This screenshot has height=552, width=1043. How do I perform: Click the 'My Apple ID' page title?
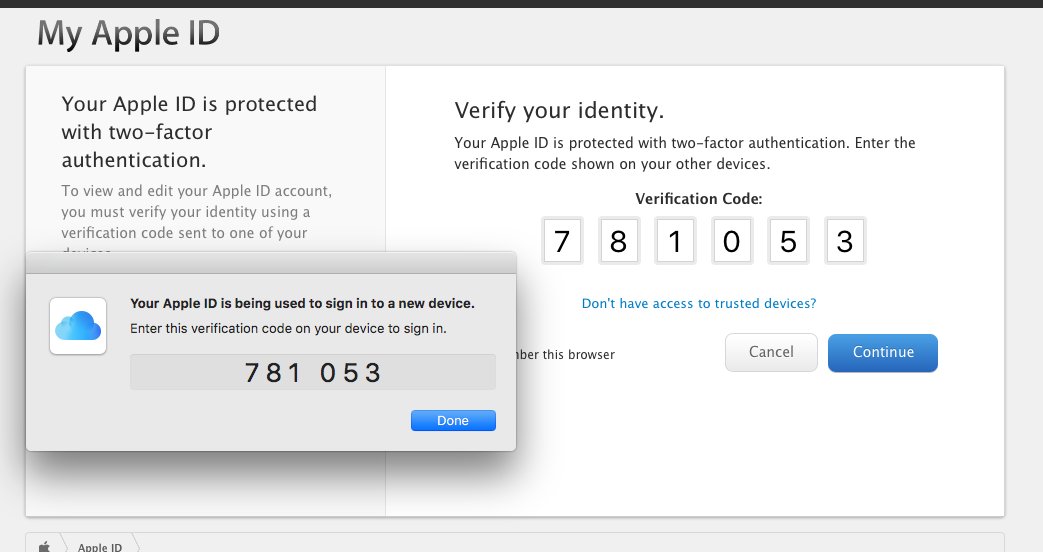(x=128, y=33)
